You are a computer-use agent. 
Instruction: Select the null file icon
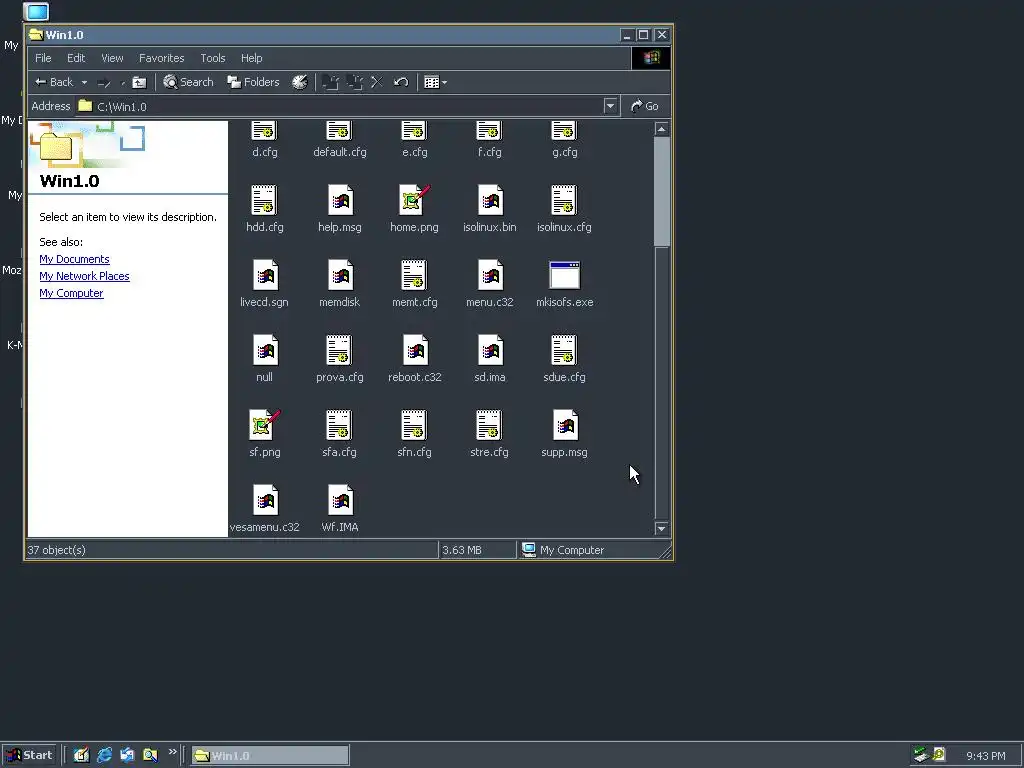[x=264, y=351]
